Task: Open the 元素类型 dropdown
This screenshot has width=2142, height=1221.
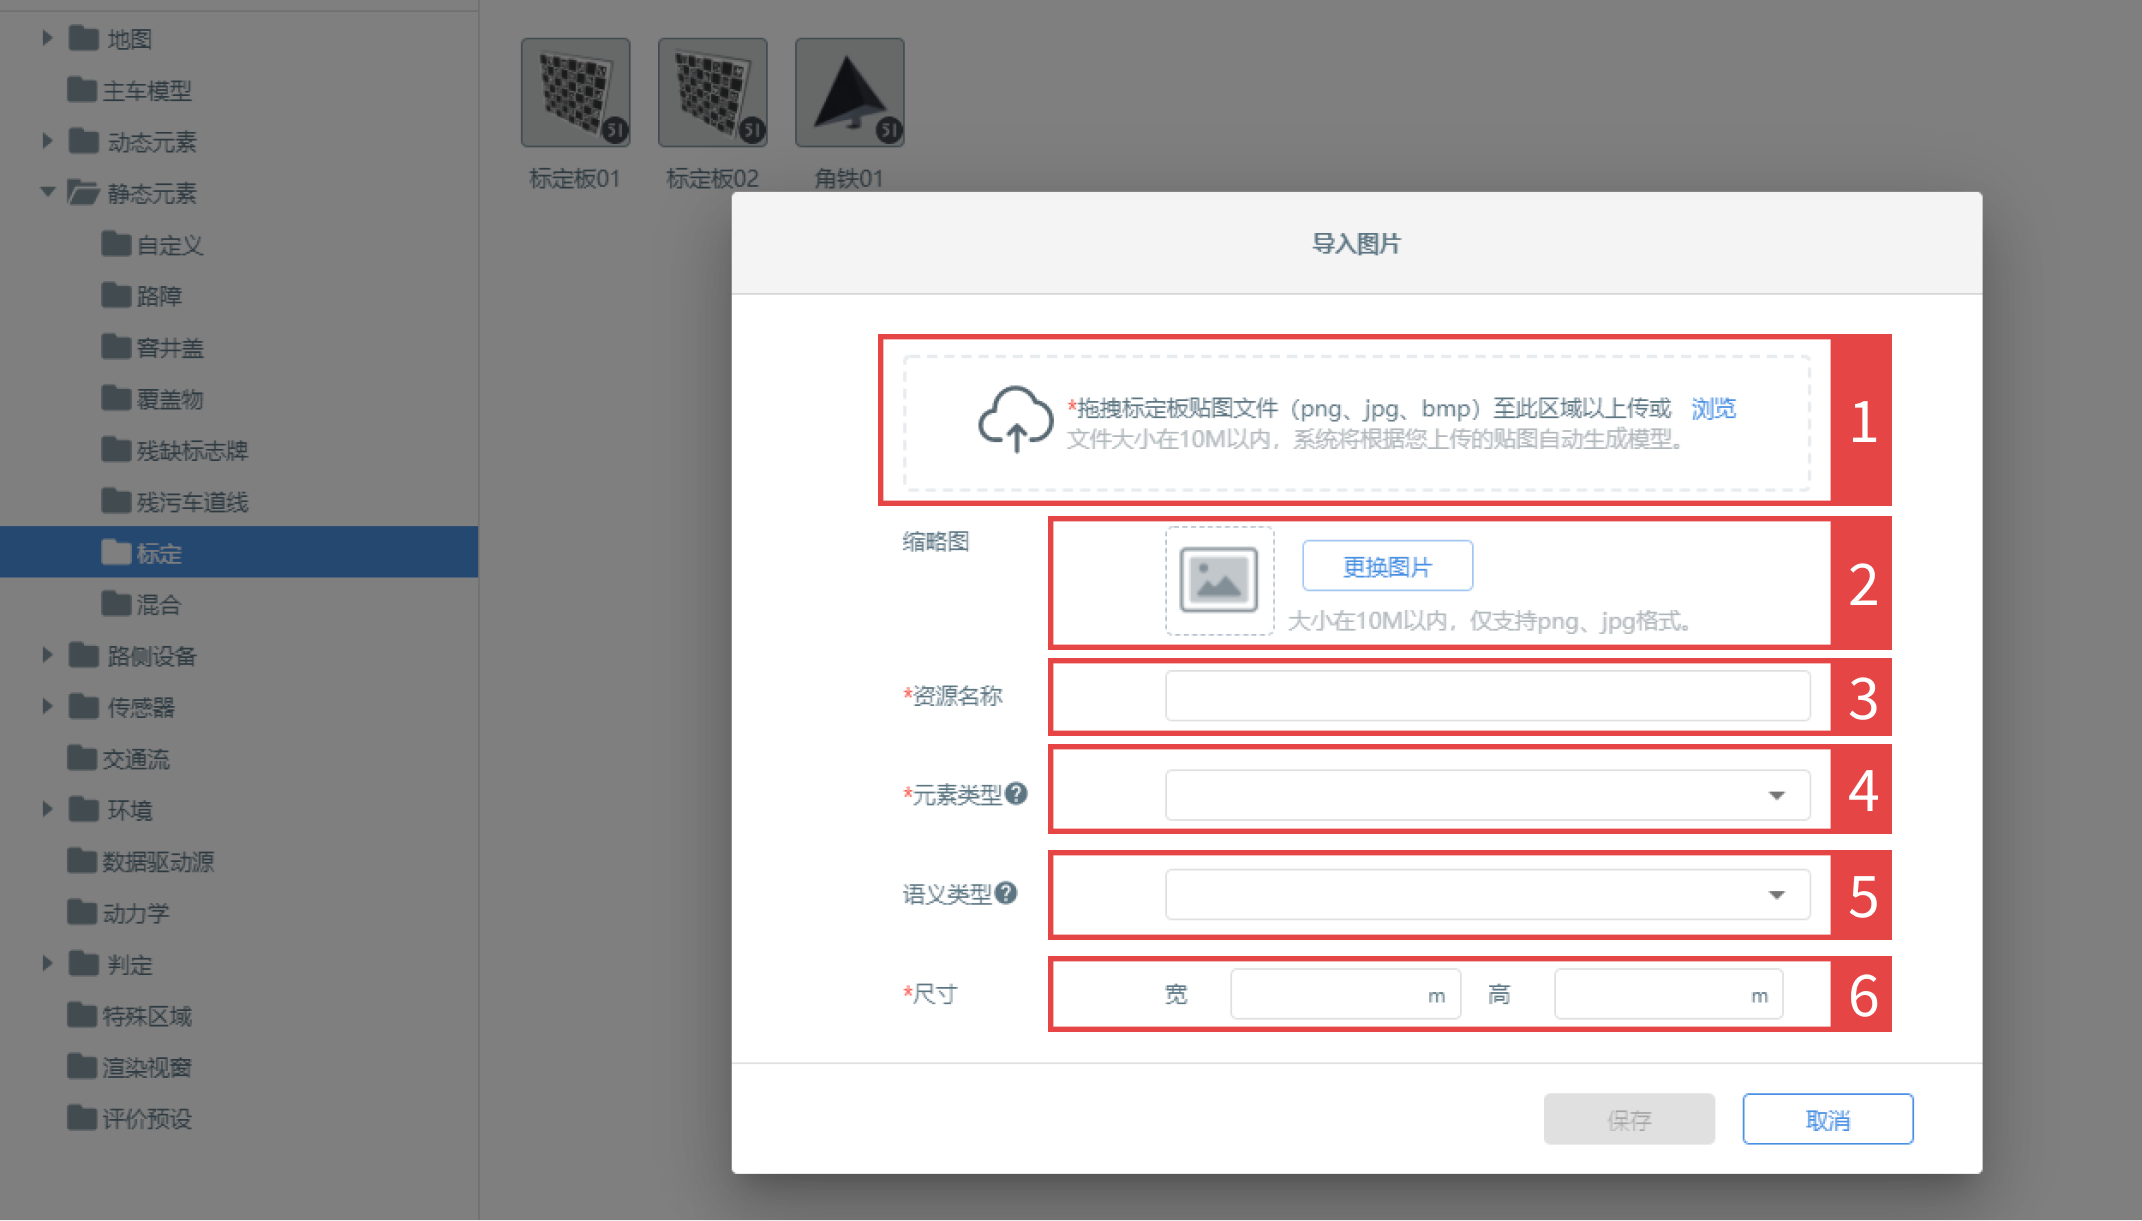Action: [1487, 795]
